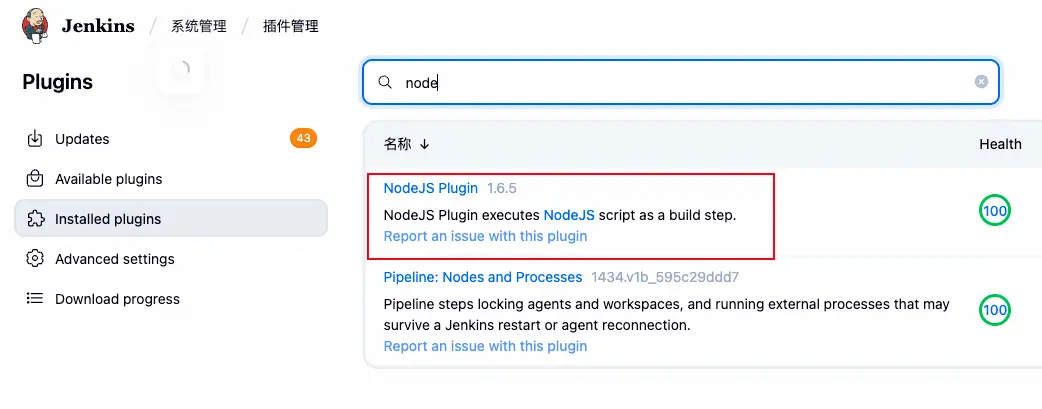This screenshot has width=1042, height=409.
Task: Click the Advanced settings gear icon
Action: coord(35,259)
